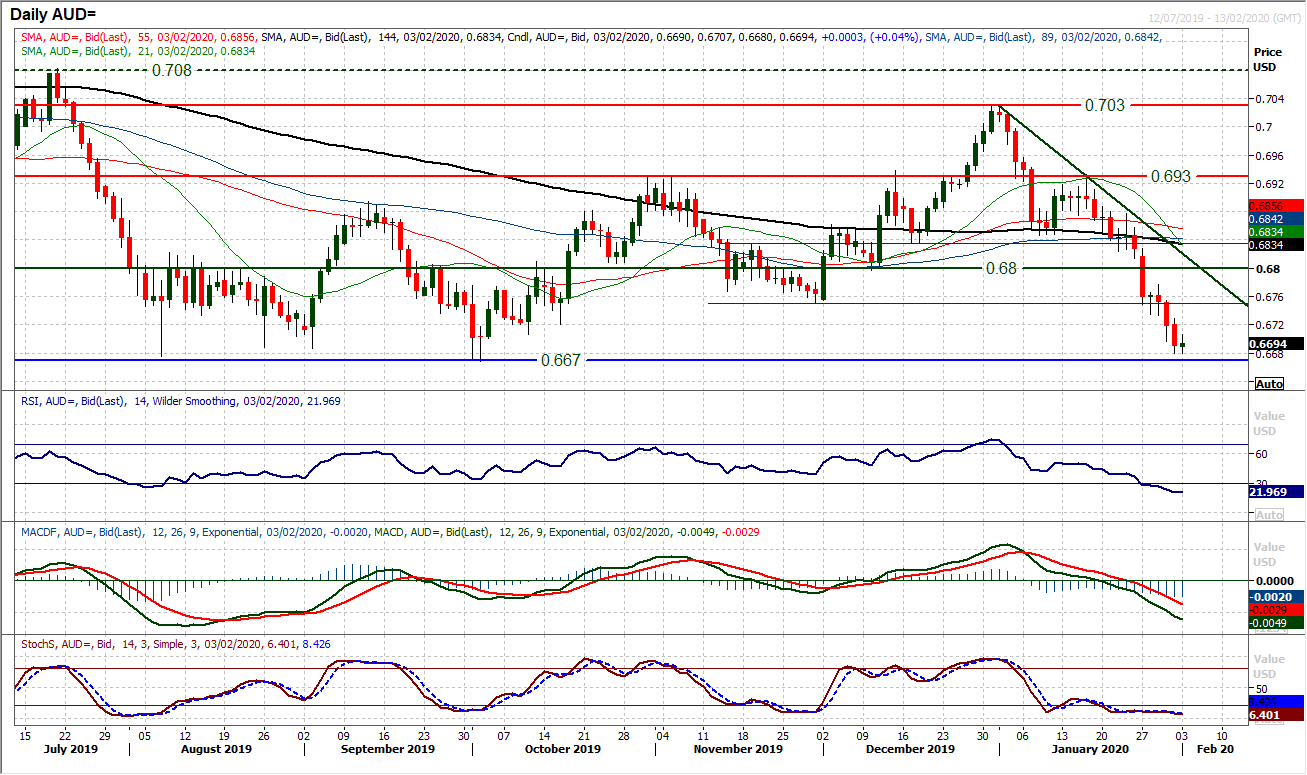Click the 21.969 RSI value tag

click(x=1278, y=491)
